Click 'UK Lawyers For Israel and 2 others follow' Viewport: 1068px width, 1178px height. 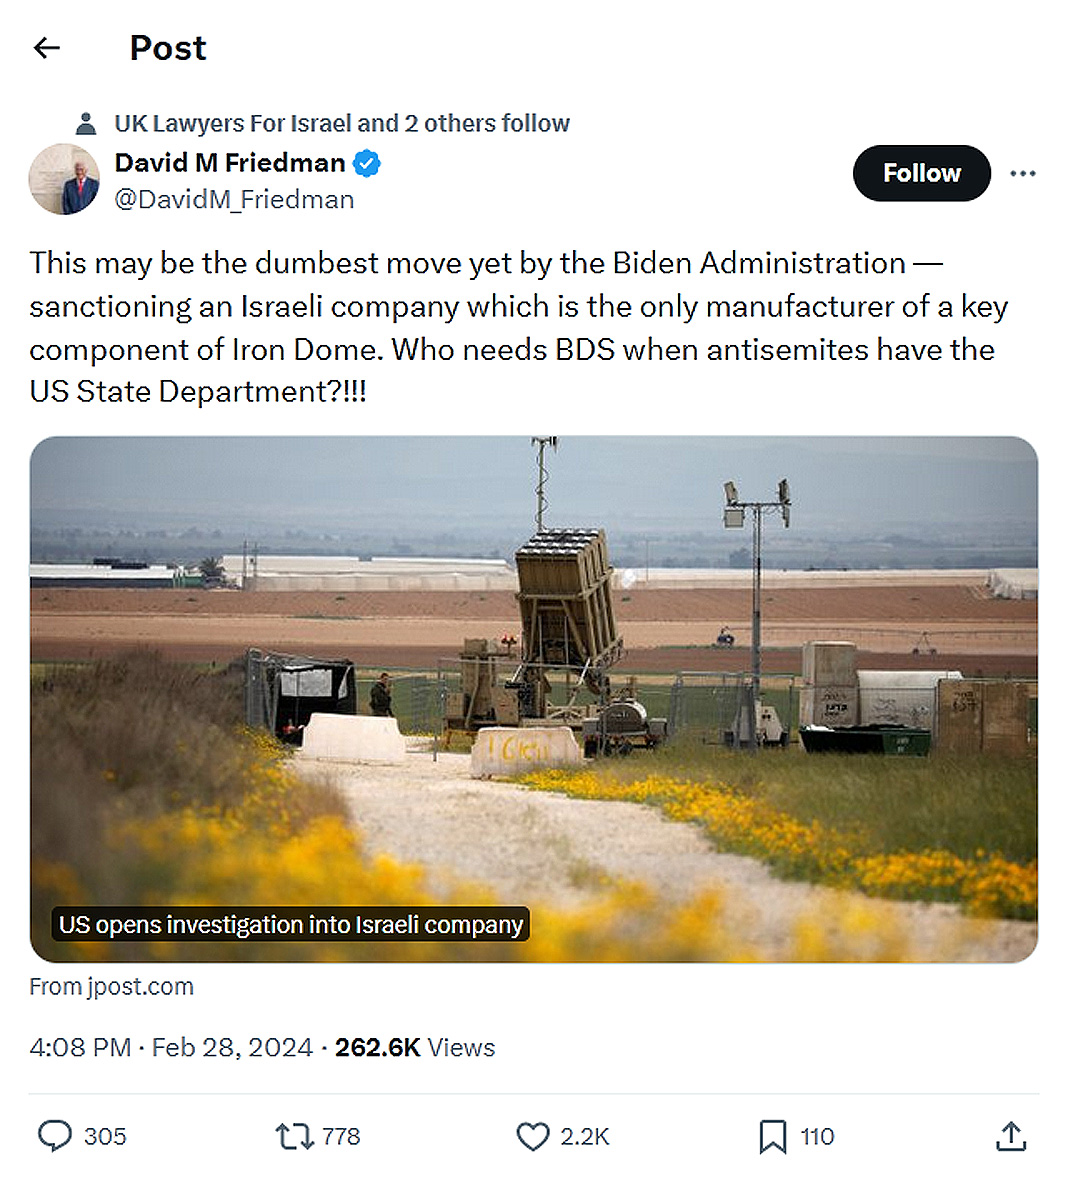click(341, 124)
